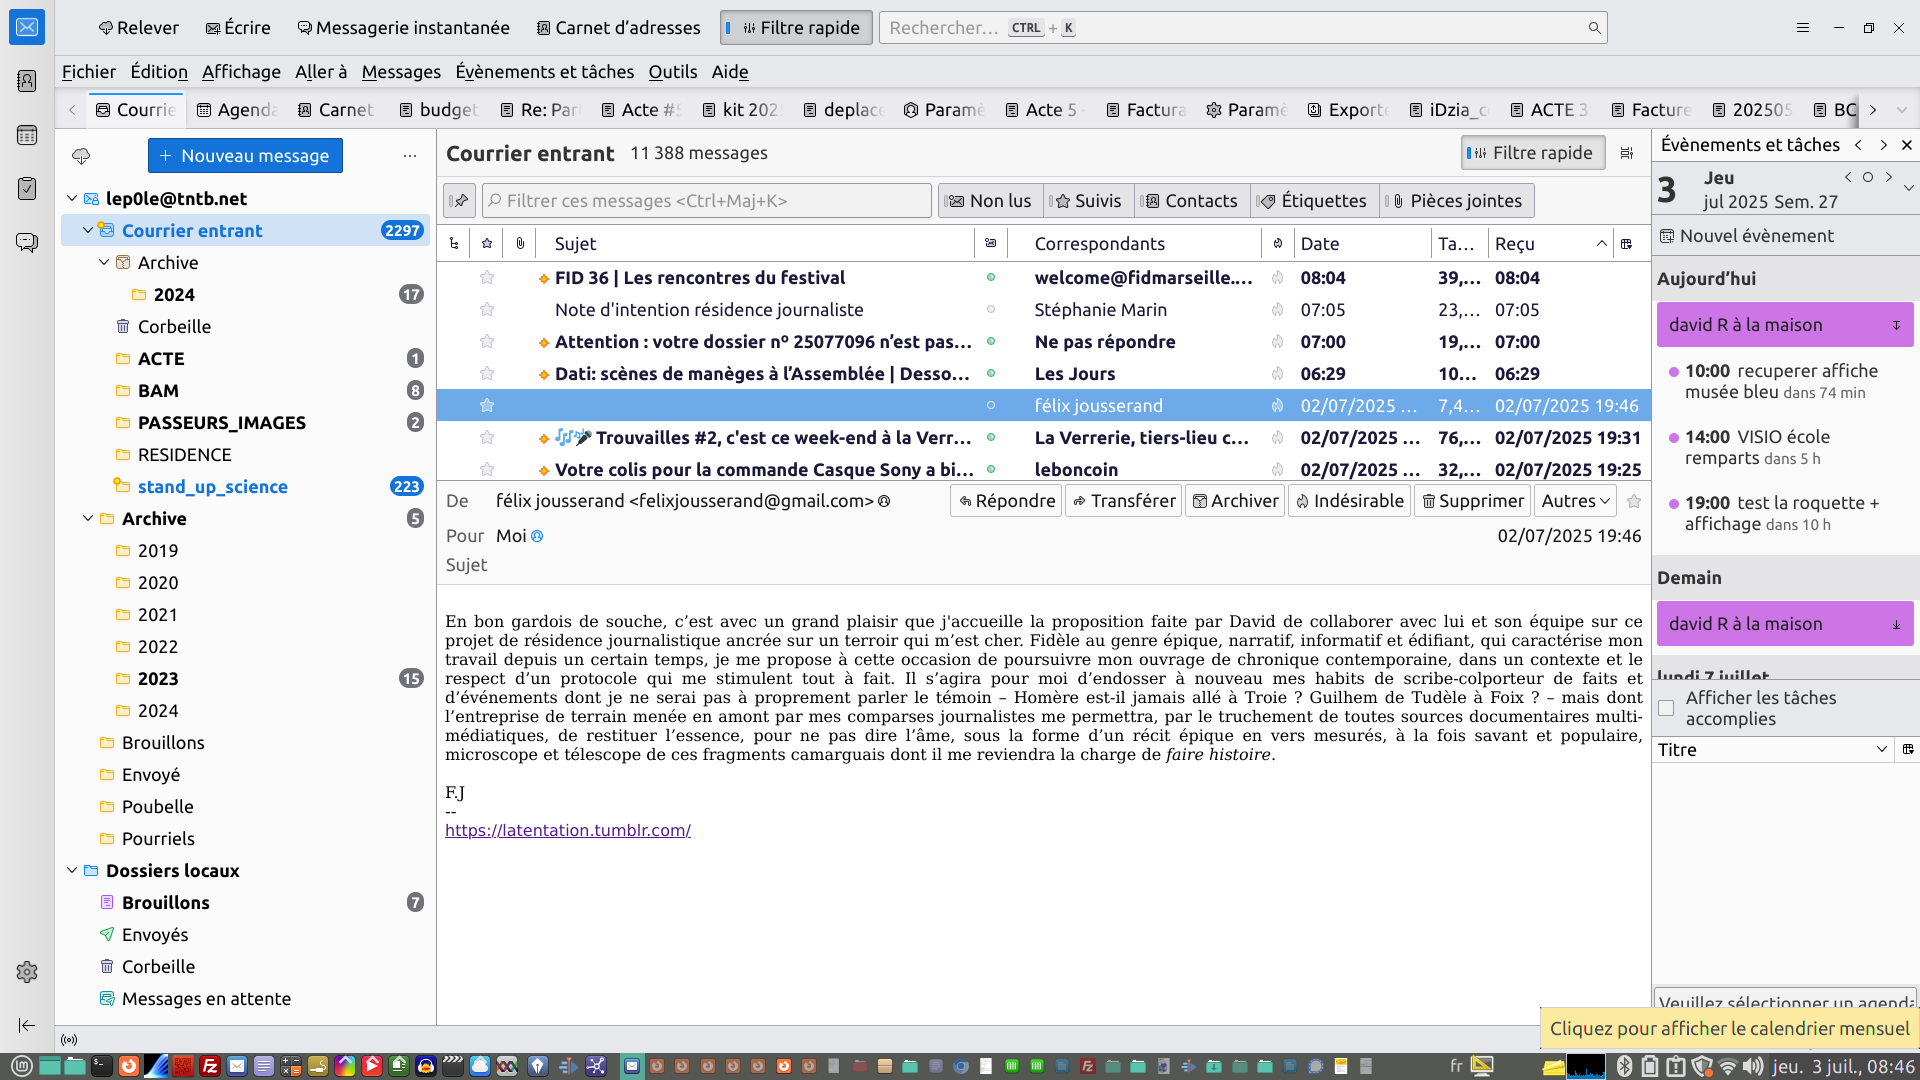The width and height of the screenshot is (1920, 1080).
Task: Open the latentation.tumblr.com link
Action: (x=567, y=830)
